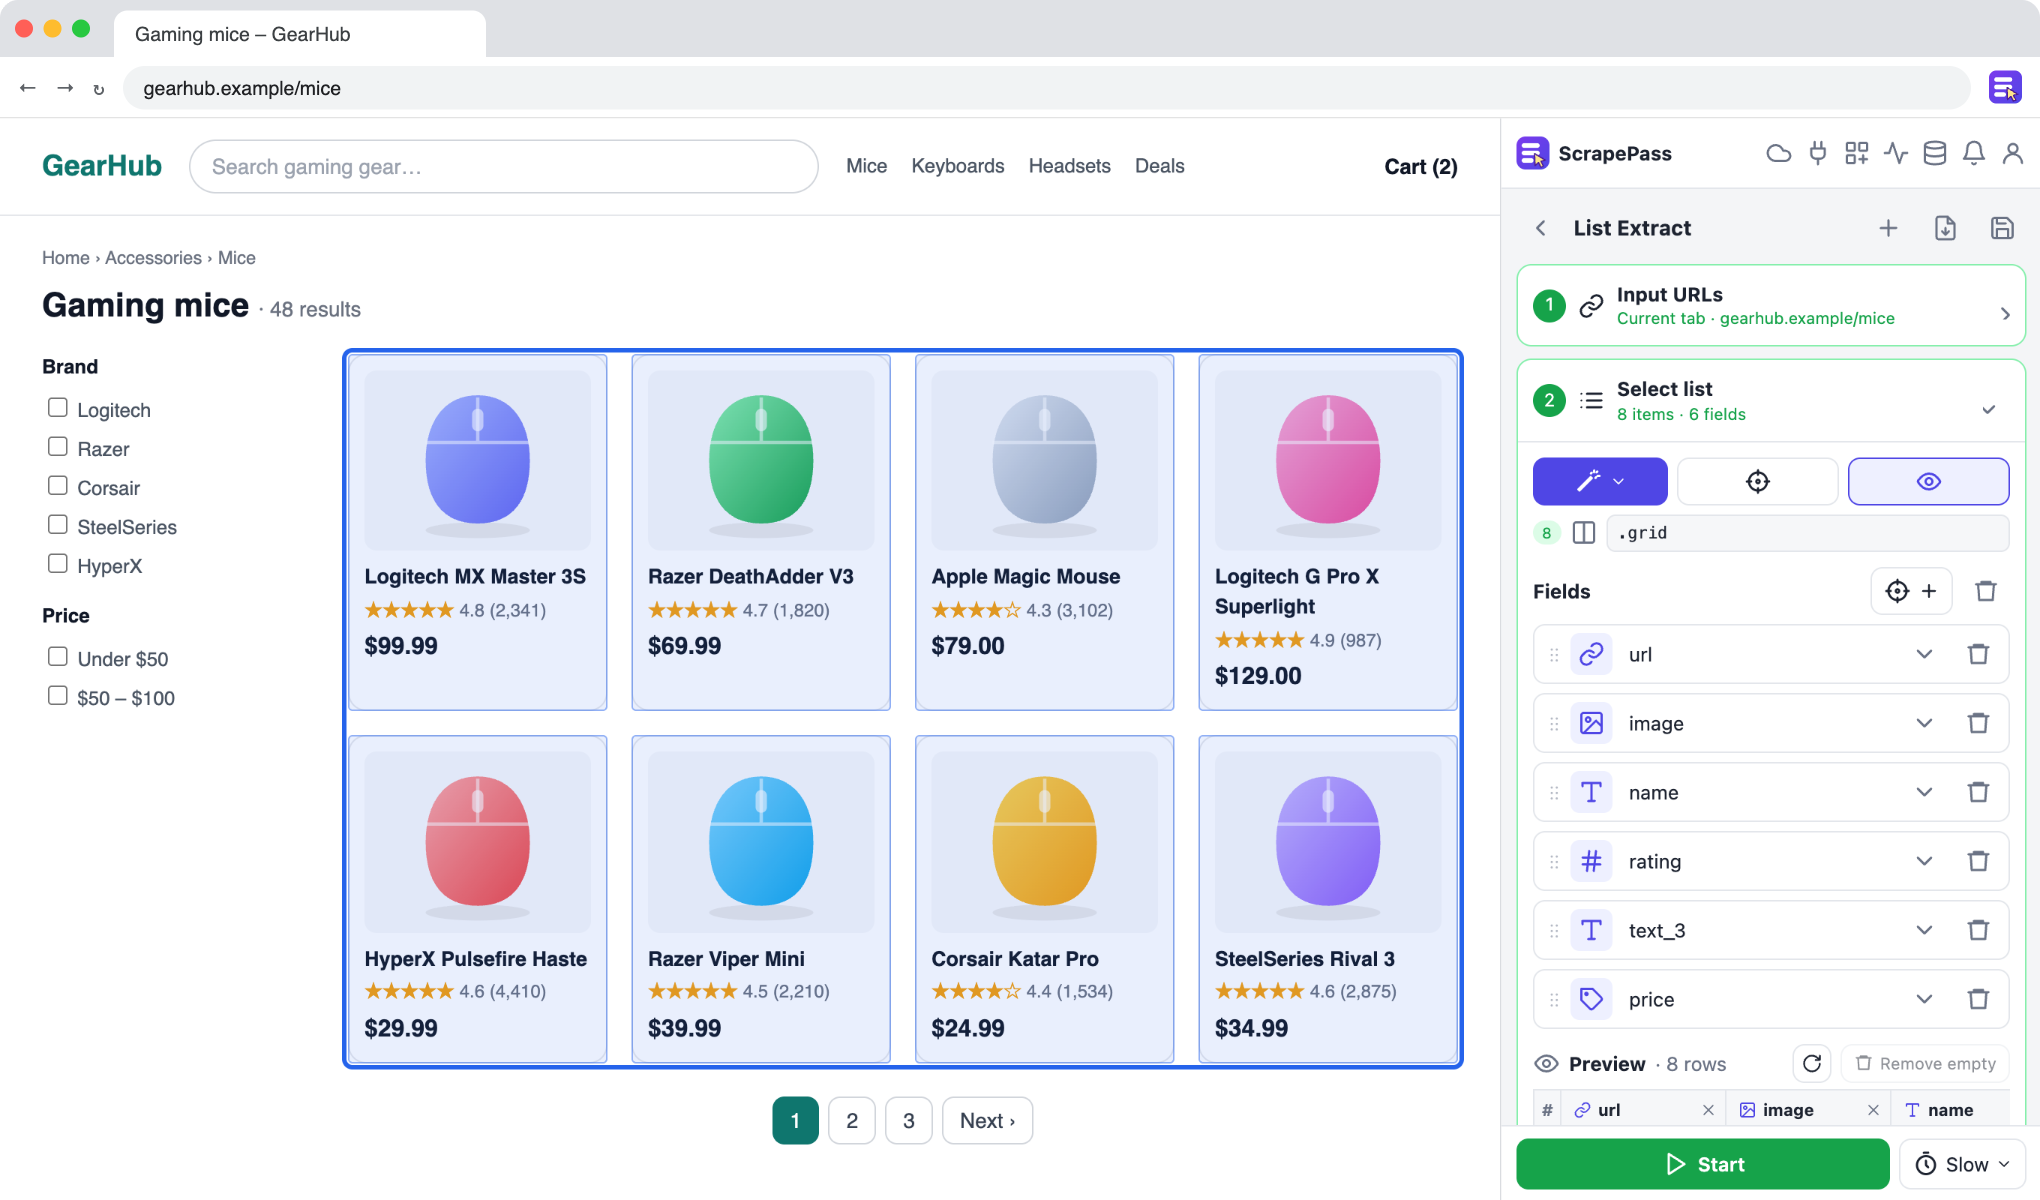
Task: Click Remove empty button in preview
Action: coord(1926,1063)
